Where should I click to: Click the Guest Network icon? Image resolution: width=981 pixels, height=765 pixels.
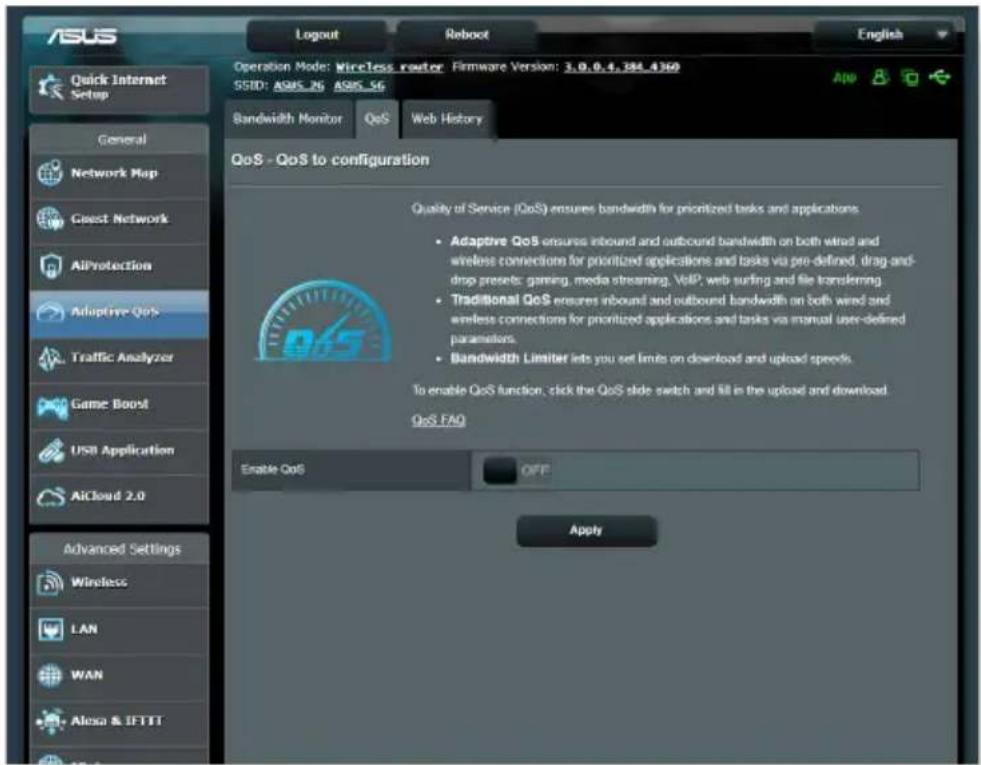coord(50,219)
